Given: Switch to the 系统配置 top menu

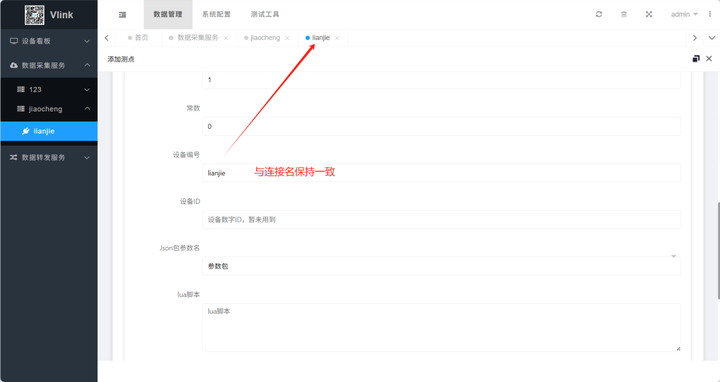Looking at the screenshot, I should coord(216,14).
